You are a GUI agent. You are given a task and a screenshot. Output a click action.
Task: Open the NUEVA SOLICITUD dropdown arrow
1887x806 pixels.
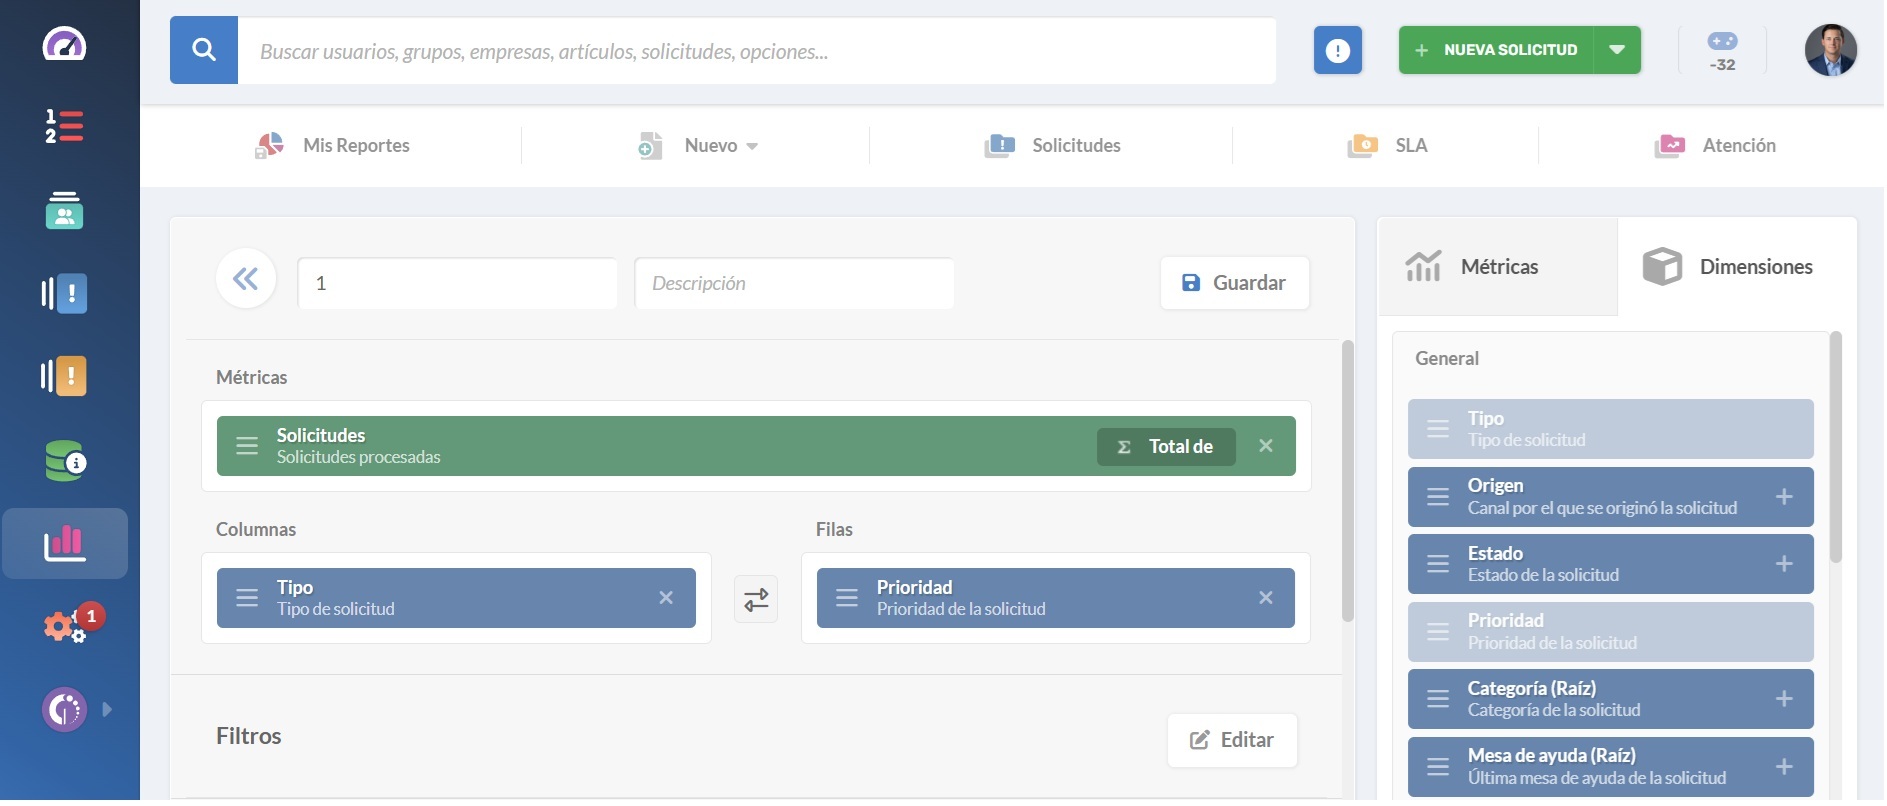tap(1617, 50)
